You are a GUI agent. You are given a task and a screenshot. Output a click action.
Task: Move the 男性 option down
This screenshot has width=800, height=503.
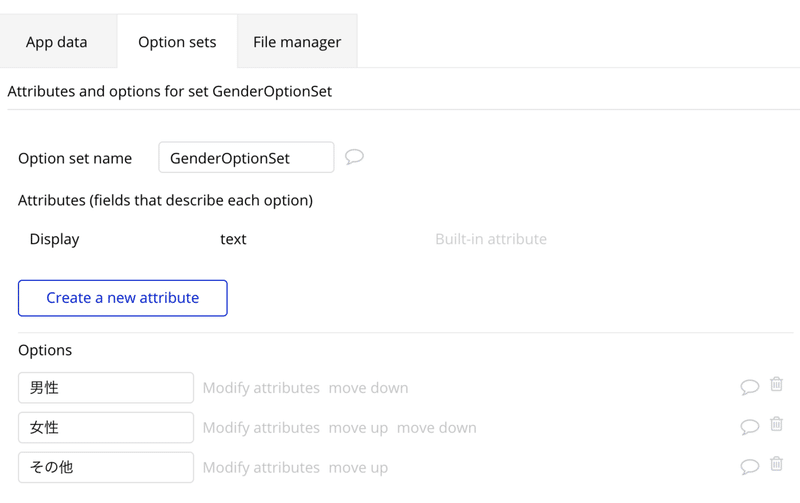pyautogui.click(x=368, y=388)
